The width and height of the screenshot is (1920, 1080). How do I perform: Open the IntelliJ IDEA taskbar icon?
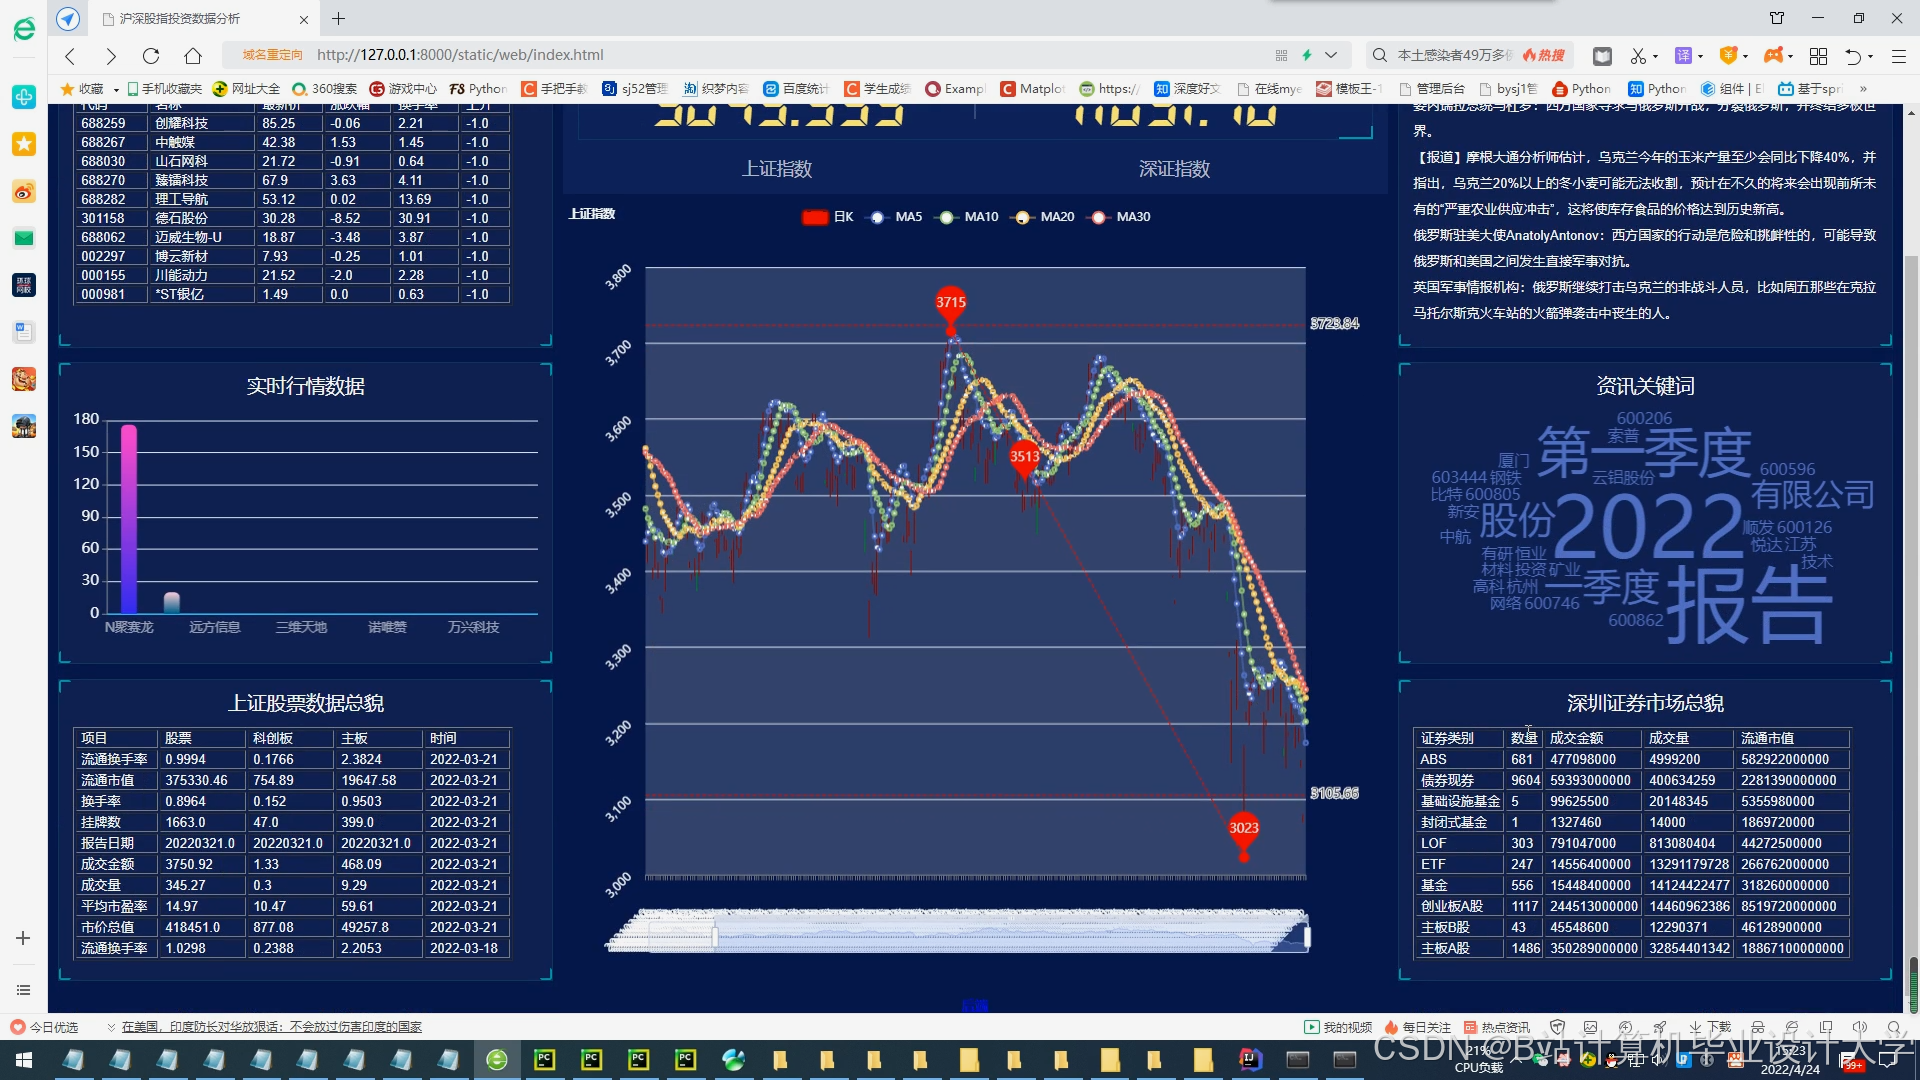pyautogui.click(x=1250, y=1060)
